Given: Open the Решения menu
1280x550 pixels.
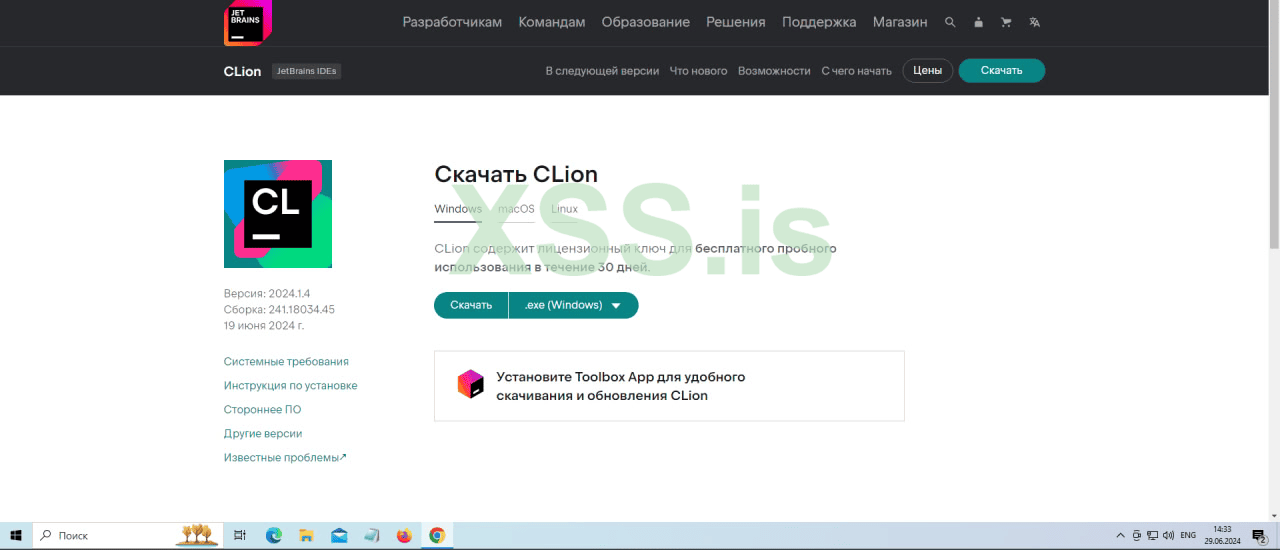Looking at the screenshot, I should 736,22.
